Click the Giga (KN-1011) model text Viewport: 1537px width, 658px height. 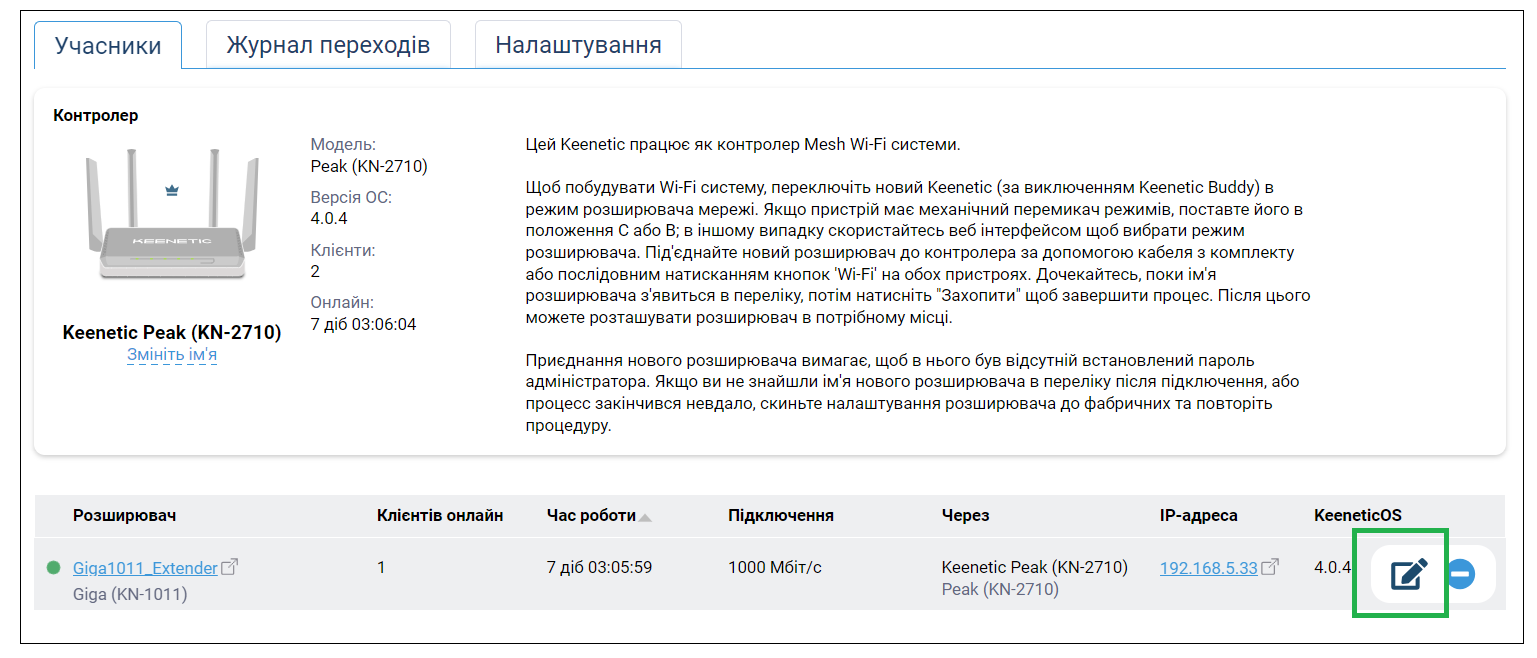pos(130,594)
